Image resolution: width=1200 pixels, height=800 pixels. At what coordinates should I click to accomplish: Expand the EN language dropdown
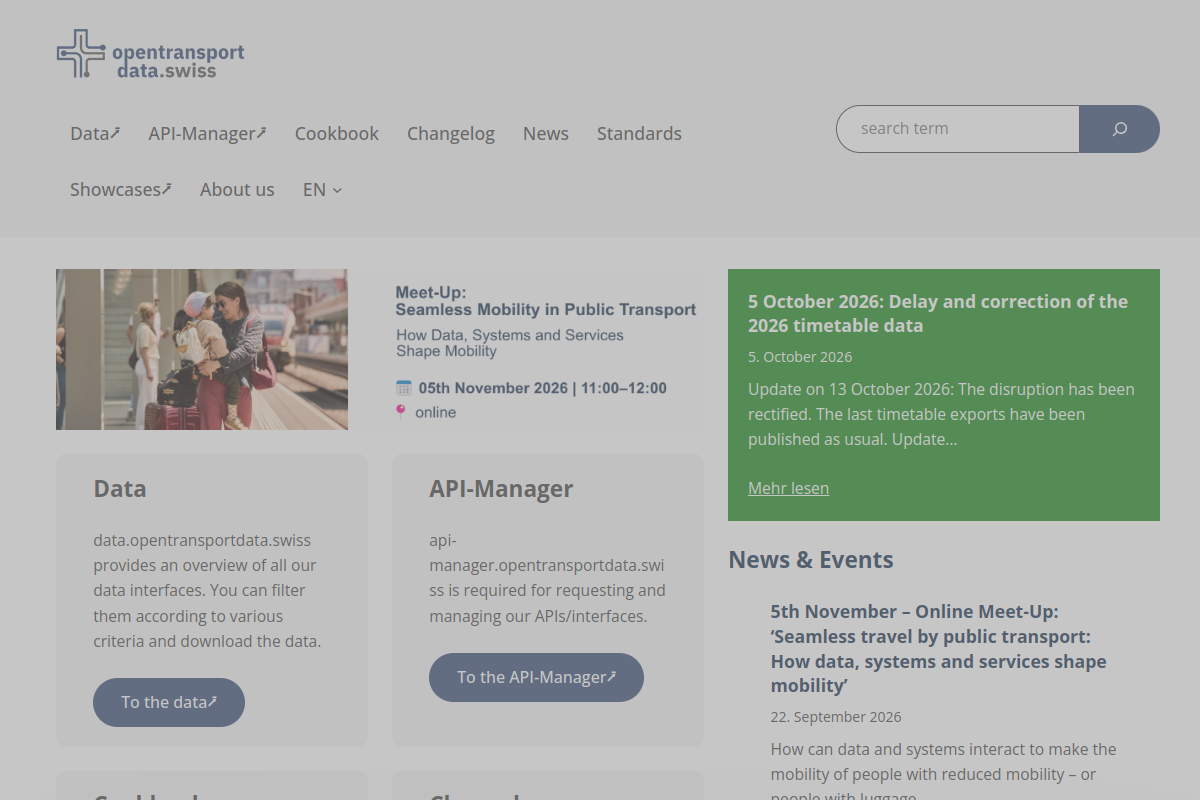point(322,189)
